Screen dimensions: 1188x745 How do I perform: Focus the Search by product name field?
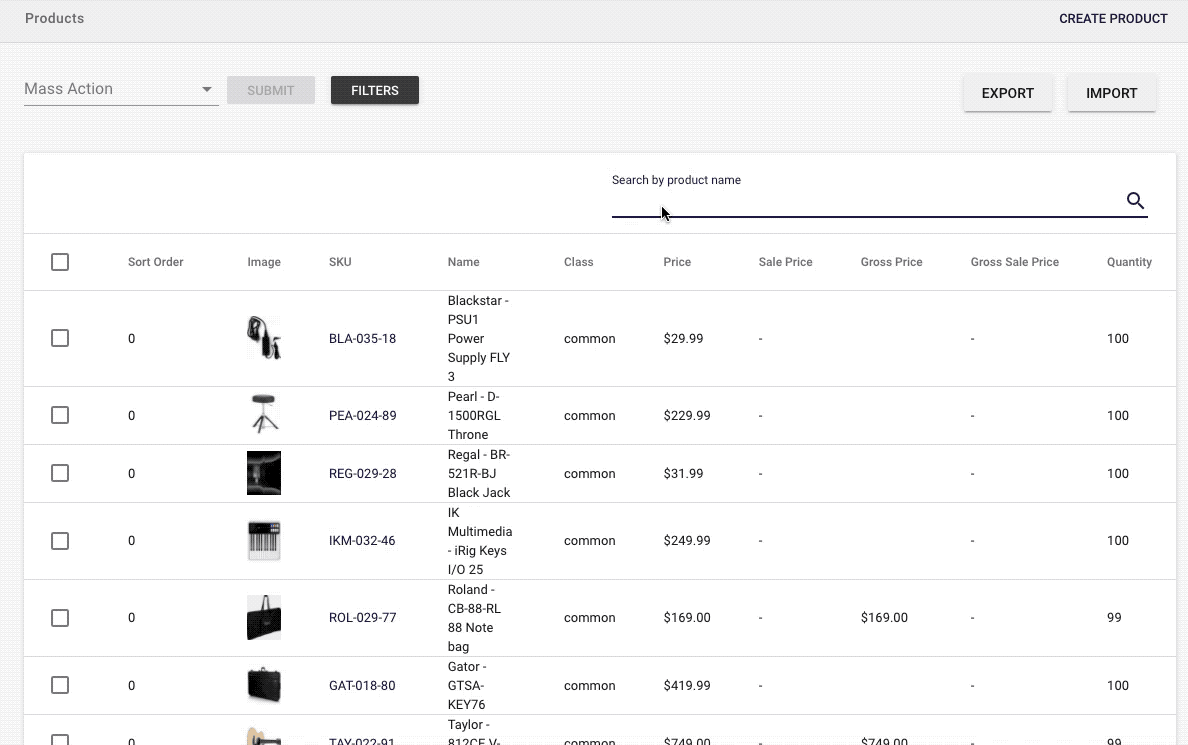[868, 202]
